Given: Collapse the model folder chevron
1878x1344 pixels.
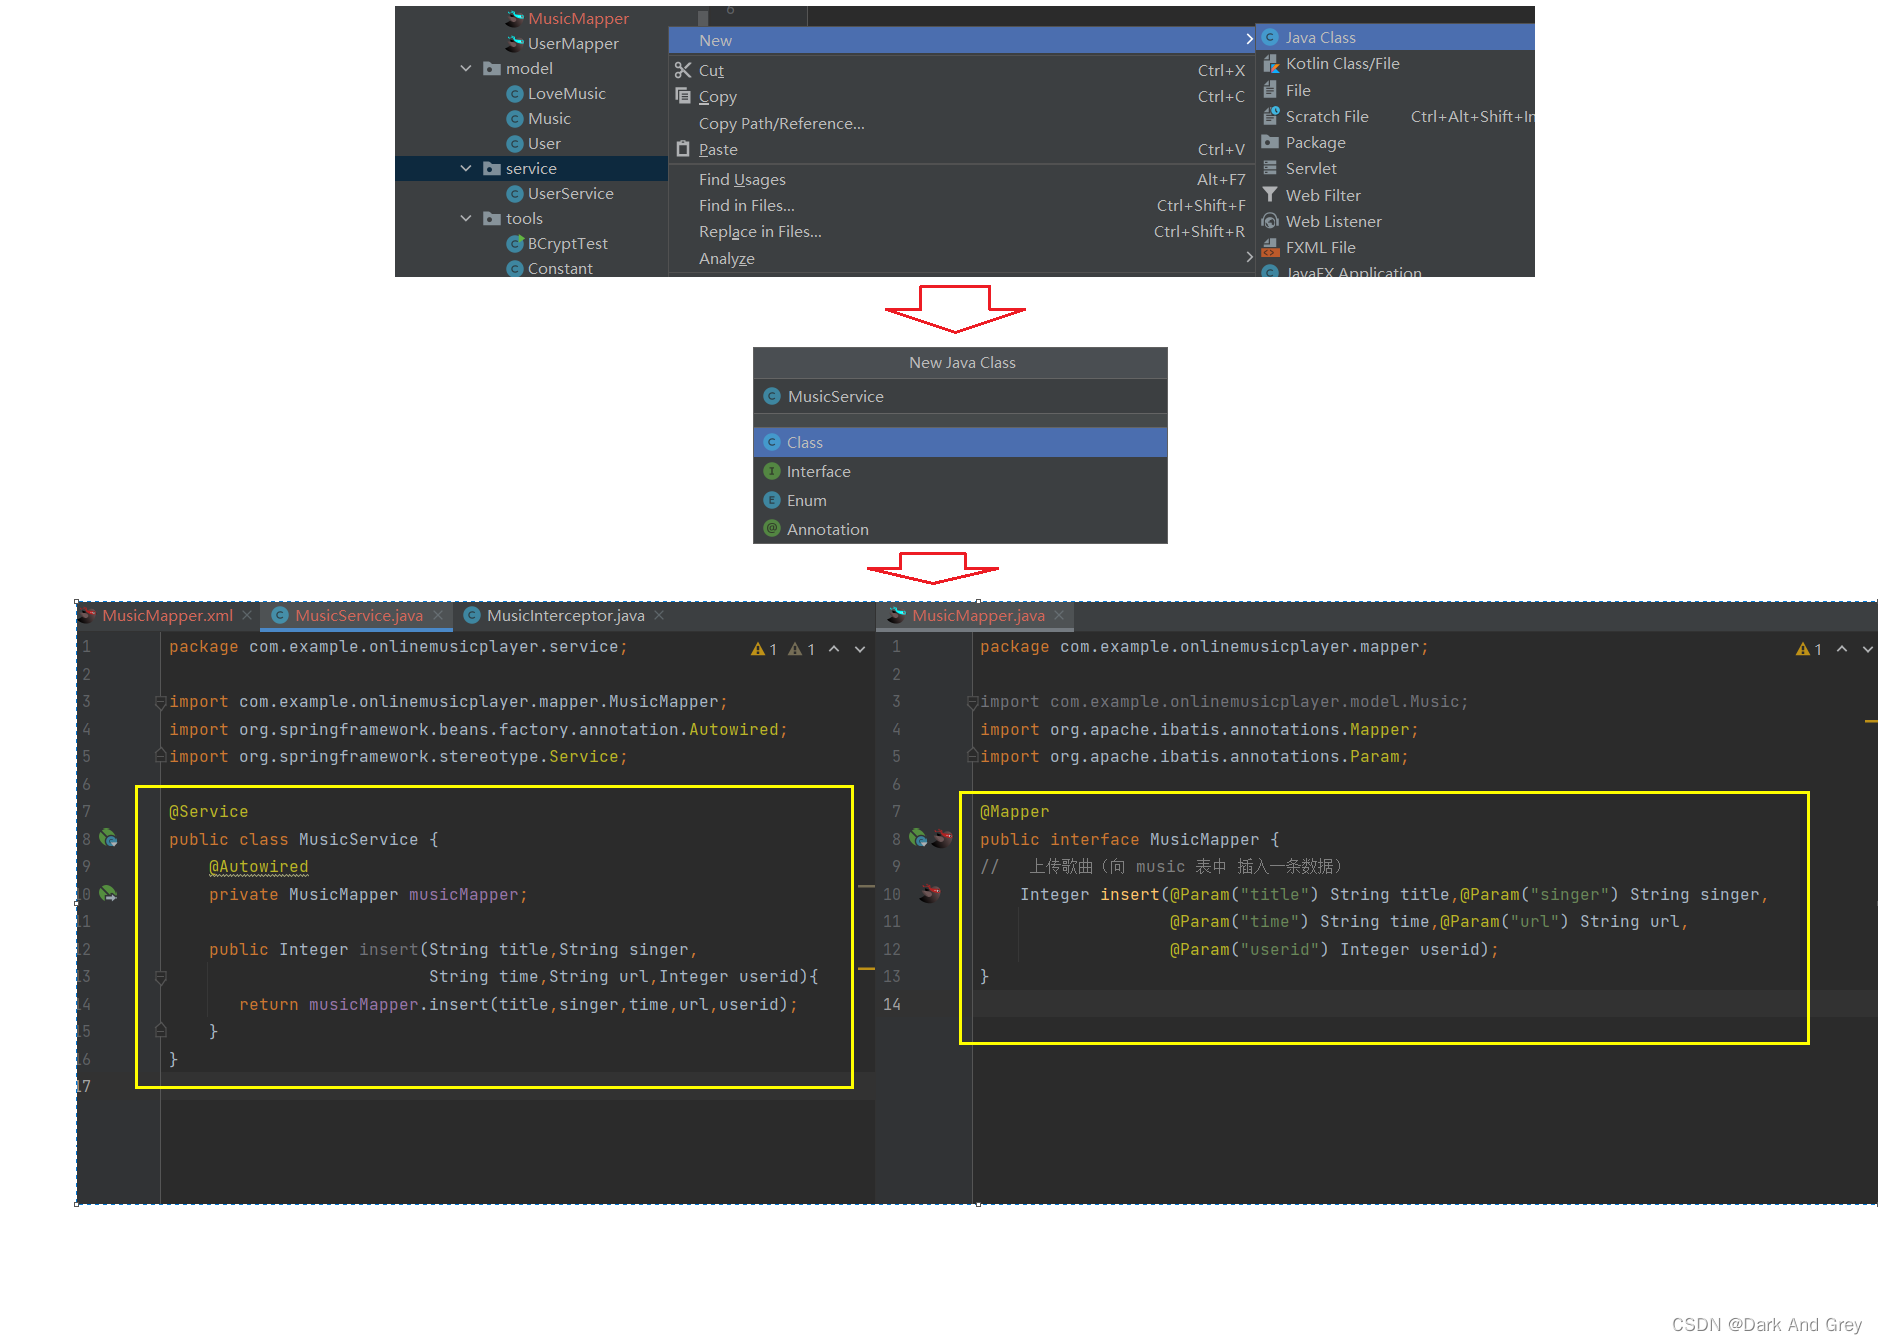Looking at the screenshot, I should tap(465, 68).
